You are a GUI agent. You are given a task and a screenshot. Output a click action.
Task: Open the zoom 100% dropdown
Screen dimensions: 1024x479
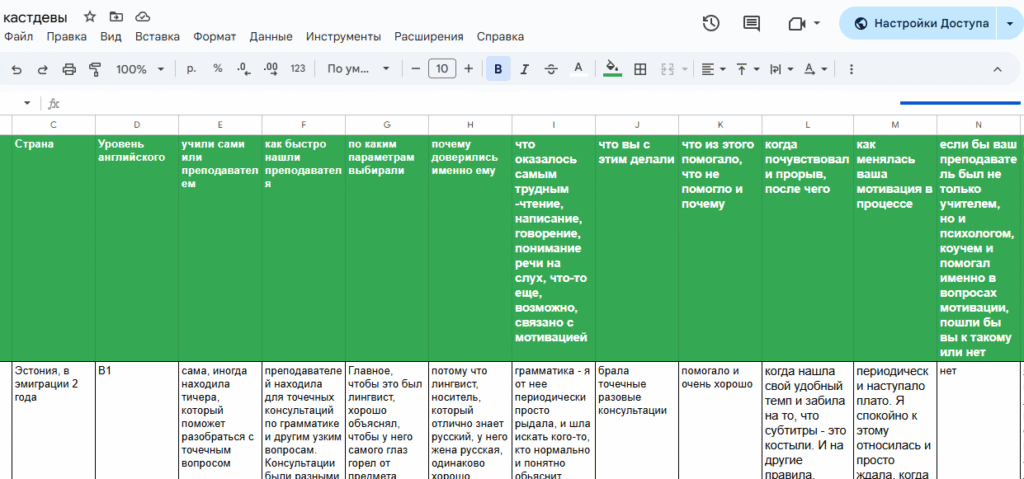(139, 69)
